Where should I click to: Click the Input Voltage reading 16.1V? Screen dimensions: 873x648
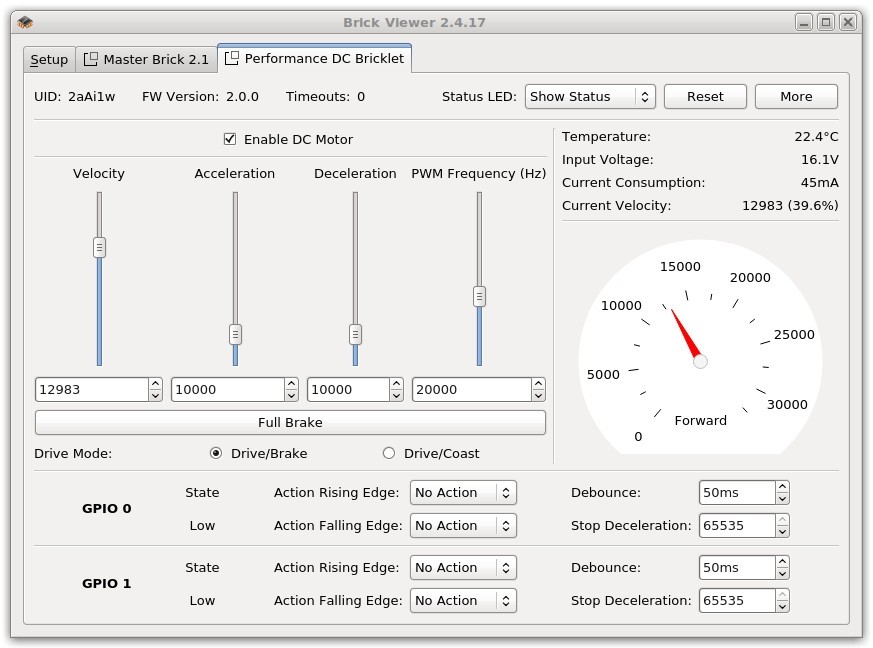pos(820,160)
